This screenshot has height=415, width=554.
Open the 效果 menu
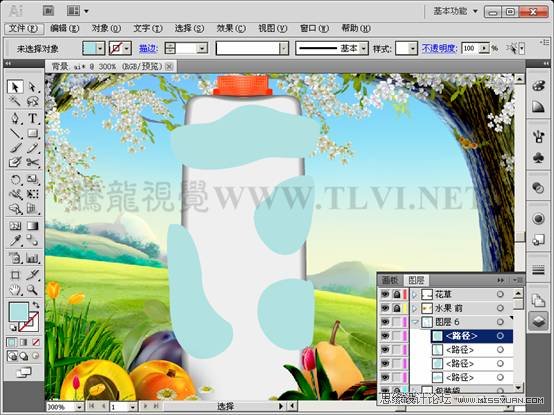pos(231,28)
